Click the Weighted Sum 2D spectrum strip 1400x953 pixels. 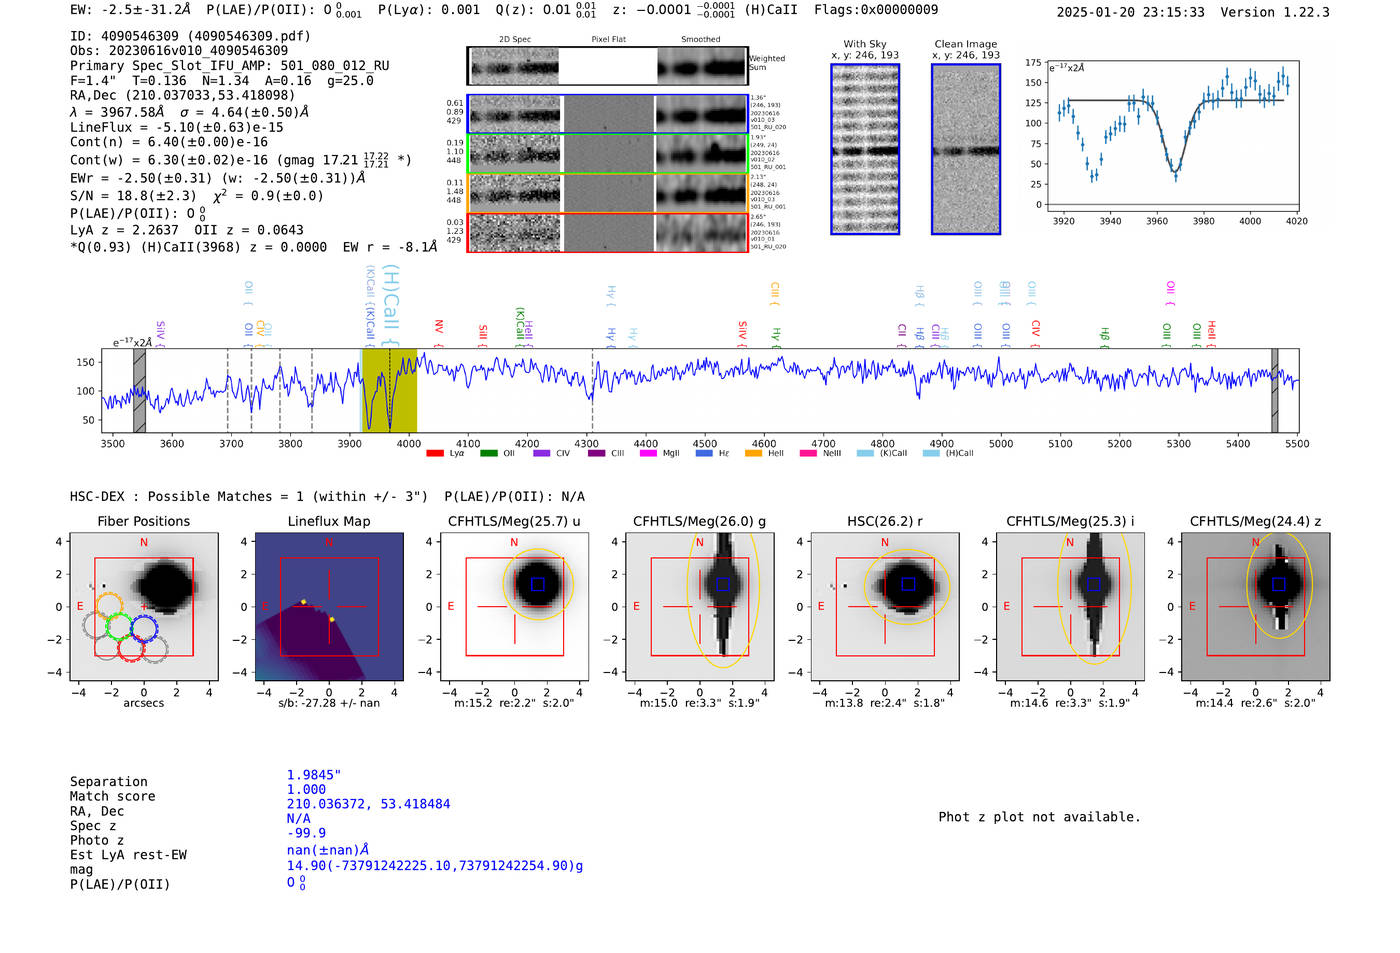pos(607,66)
